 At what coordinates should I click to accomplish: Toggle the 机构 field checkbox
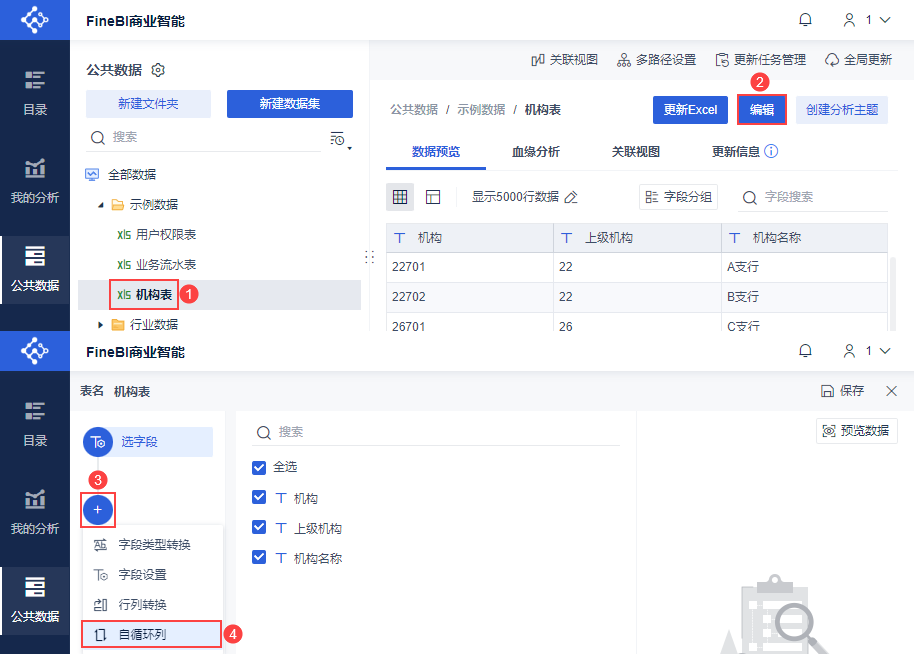259,497
